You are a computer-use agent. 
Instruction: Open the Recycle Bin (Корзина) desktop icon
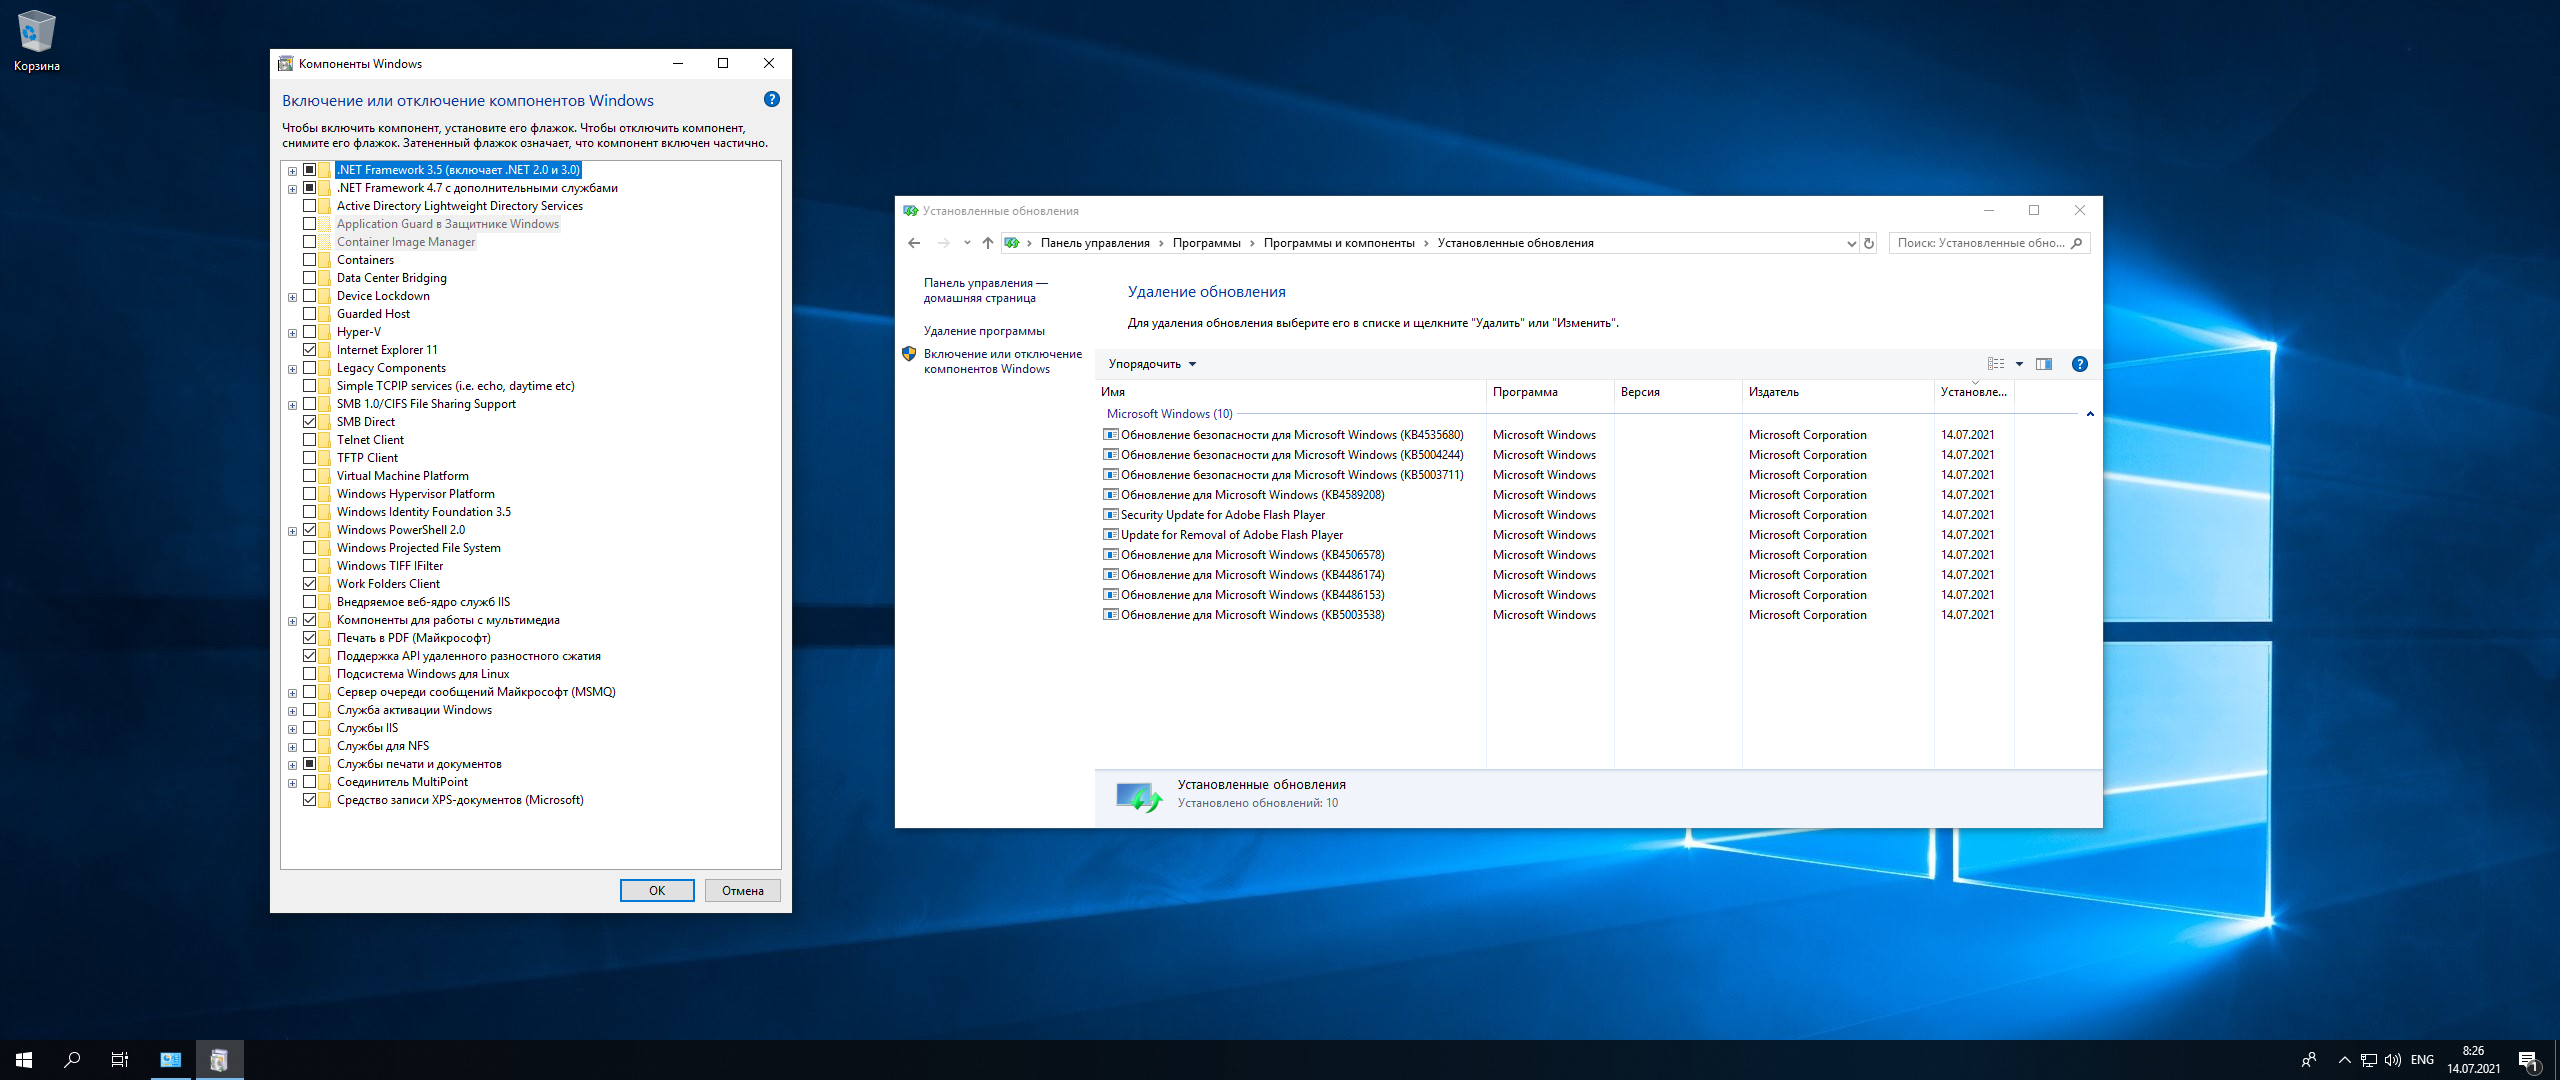(37, 41)
